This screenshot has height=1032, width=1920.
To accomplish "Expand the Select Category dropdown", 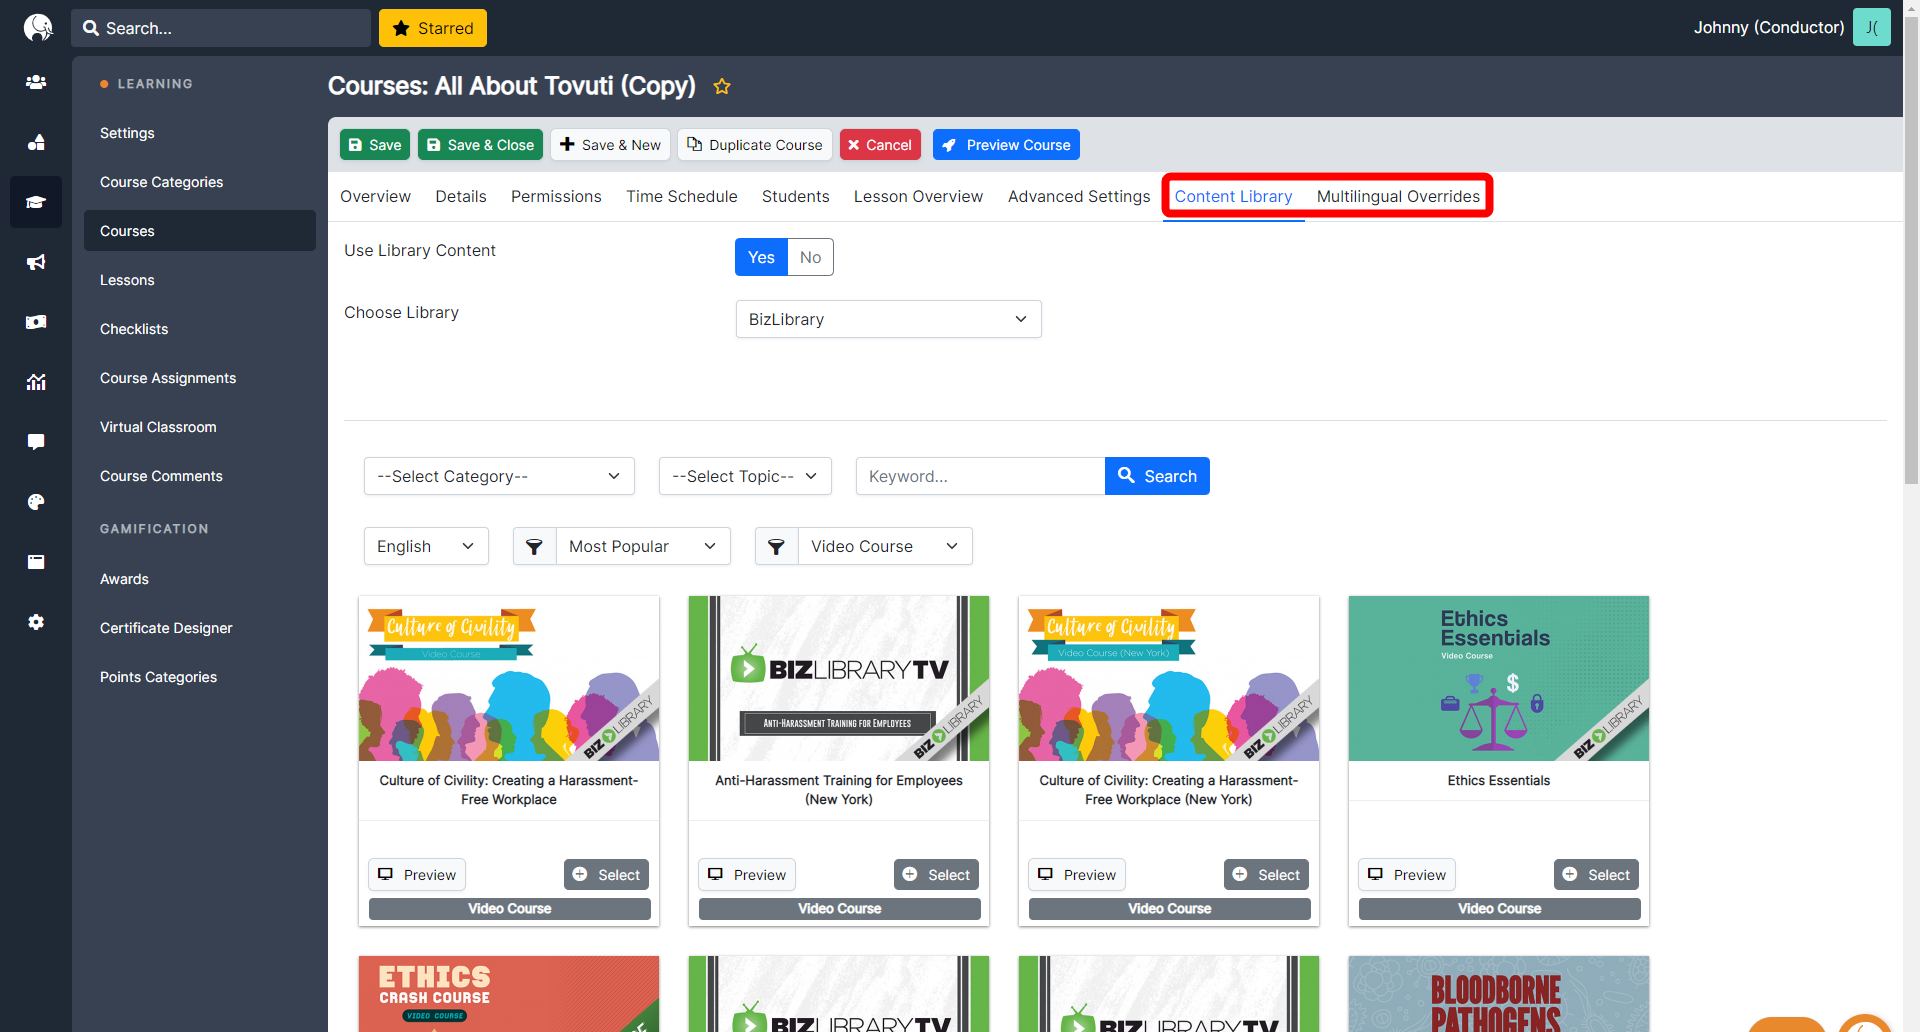I will [x=499, y=476].
